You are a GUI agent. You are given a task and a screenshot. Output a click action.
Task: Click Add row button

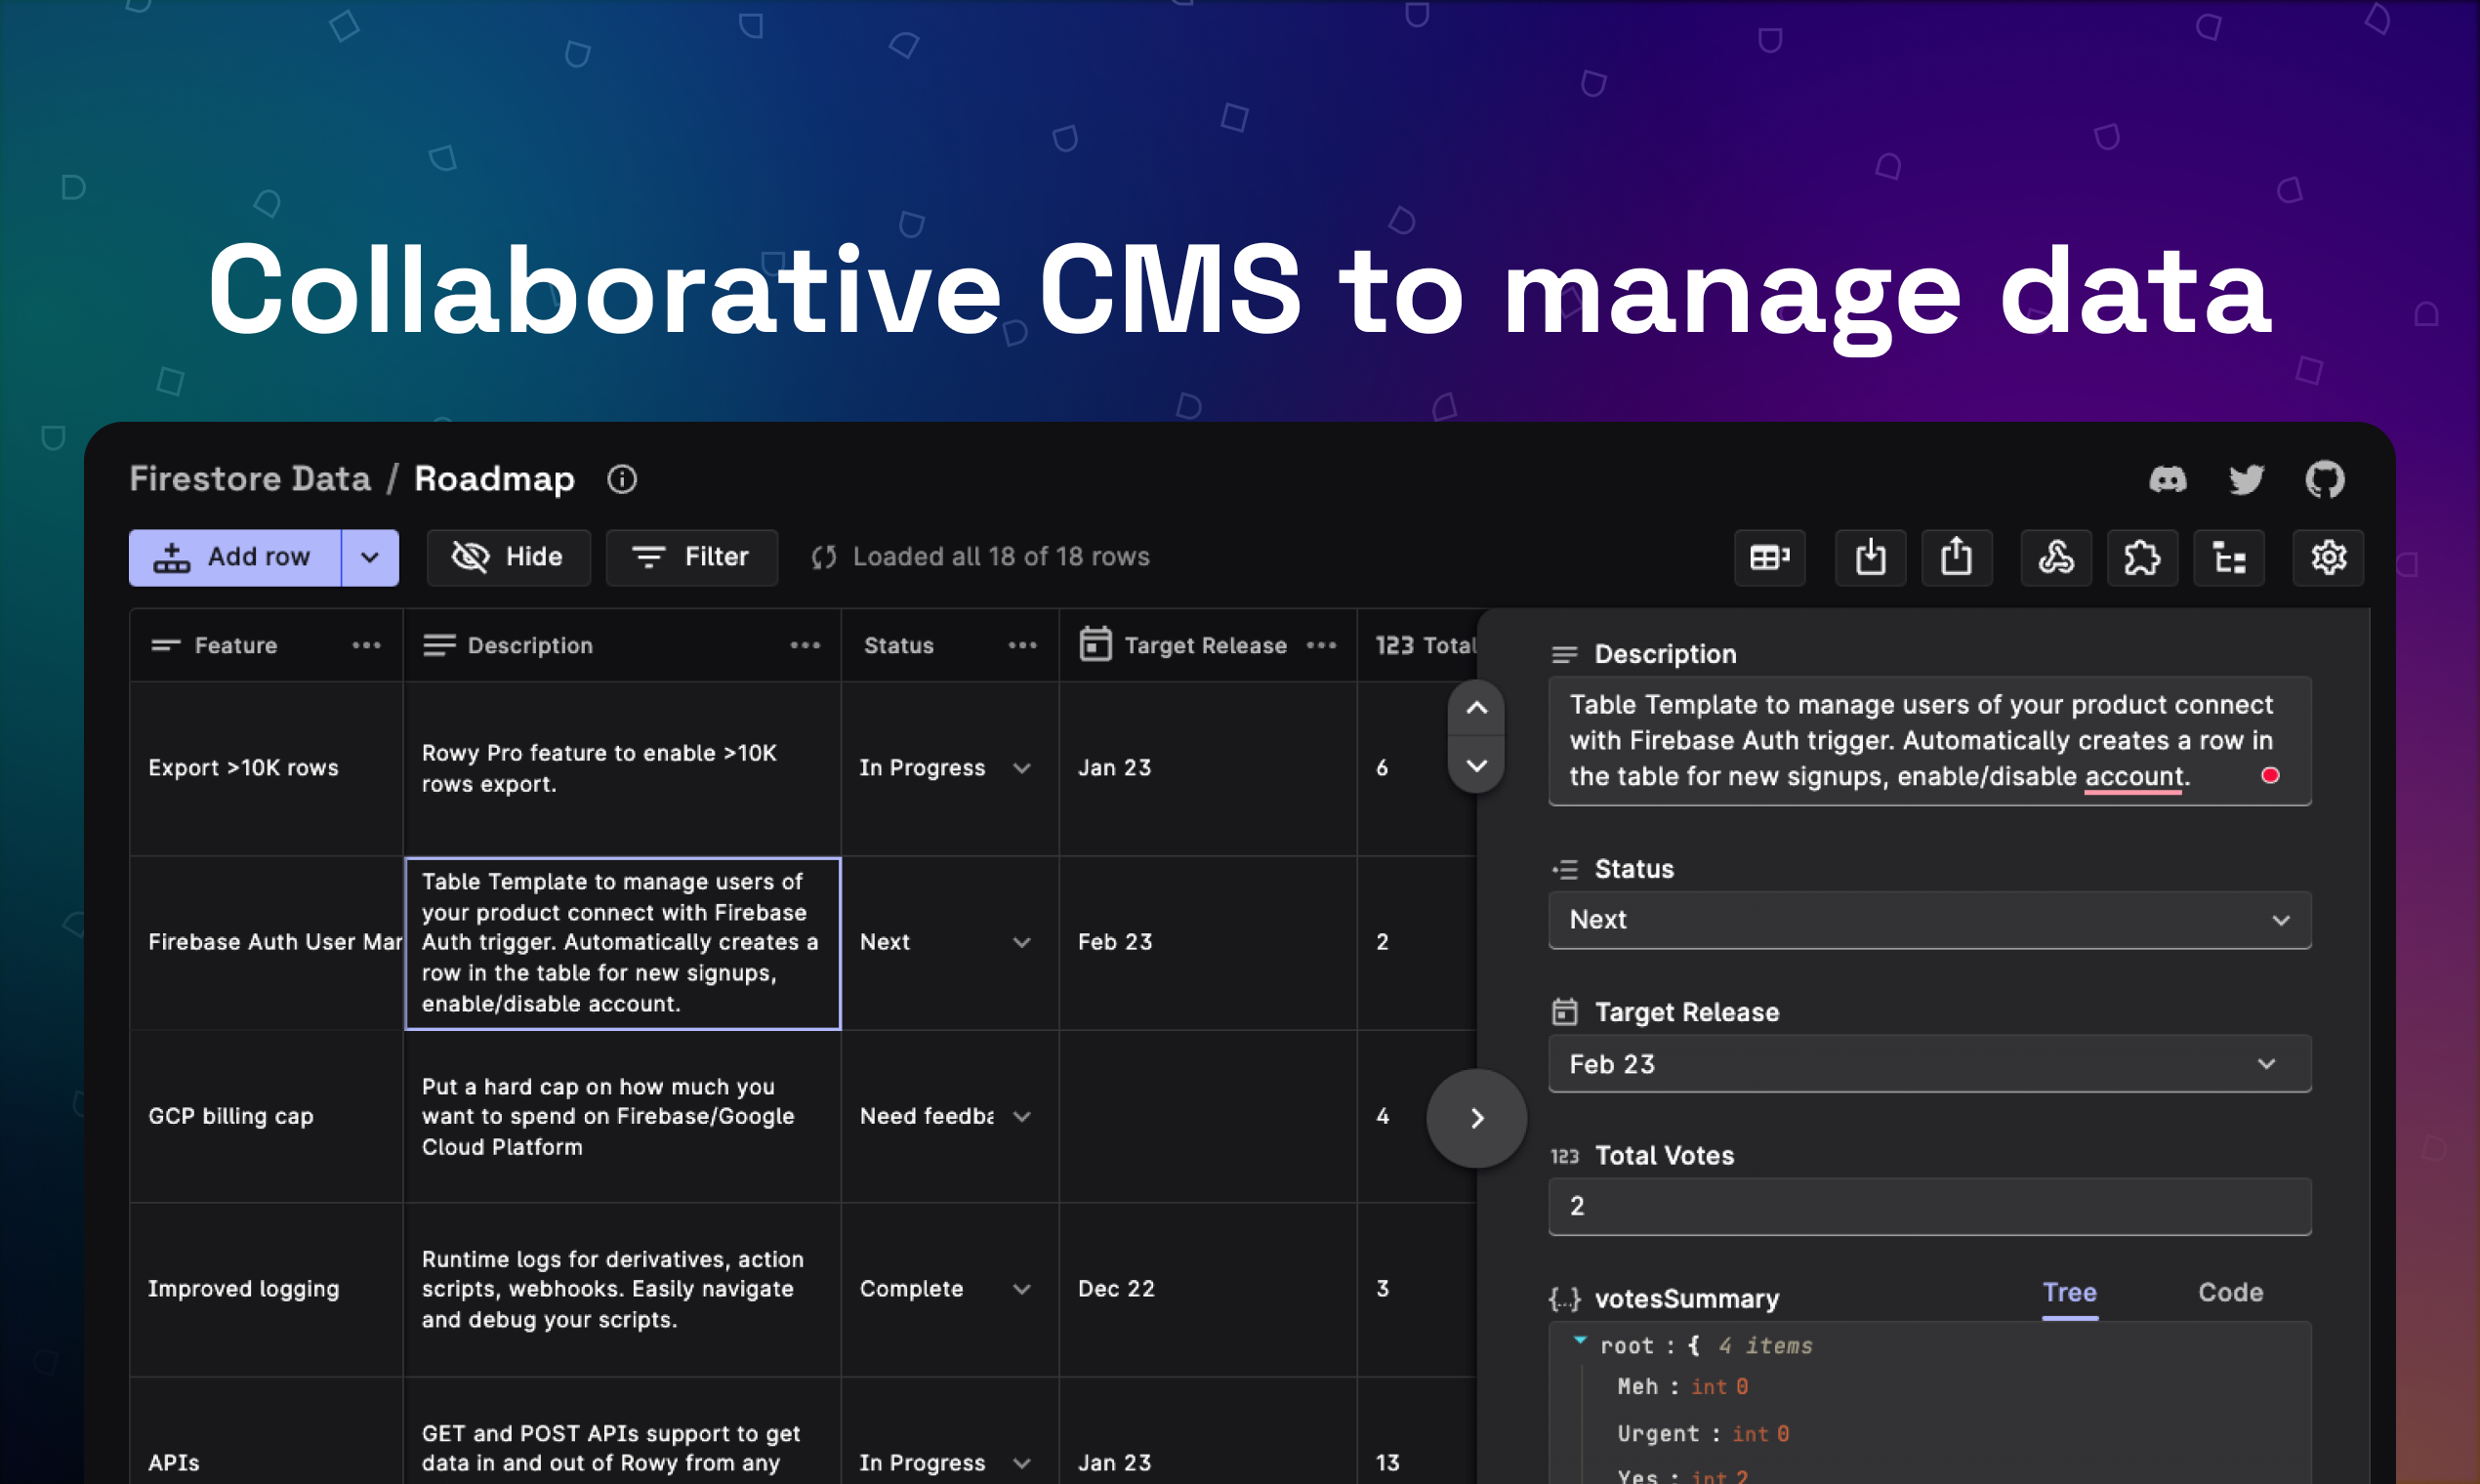pyautogui.click(x=236, y=557)
